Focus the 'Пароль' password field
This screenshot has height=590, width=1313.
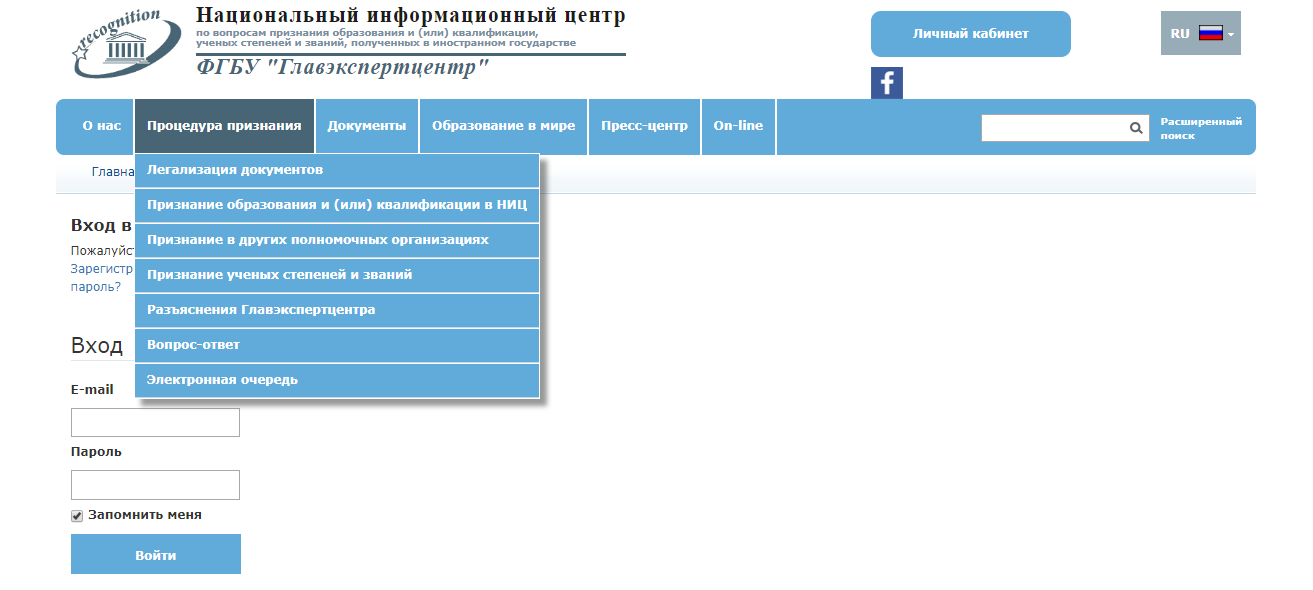click(x=155, y=485)
